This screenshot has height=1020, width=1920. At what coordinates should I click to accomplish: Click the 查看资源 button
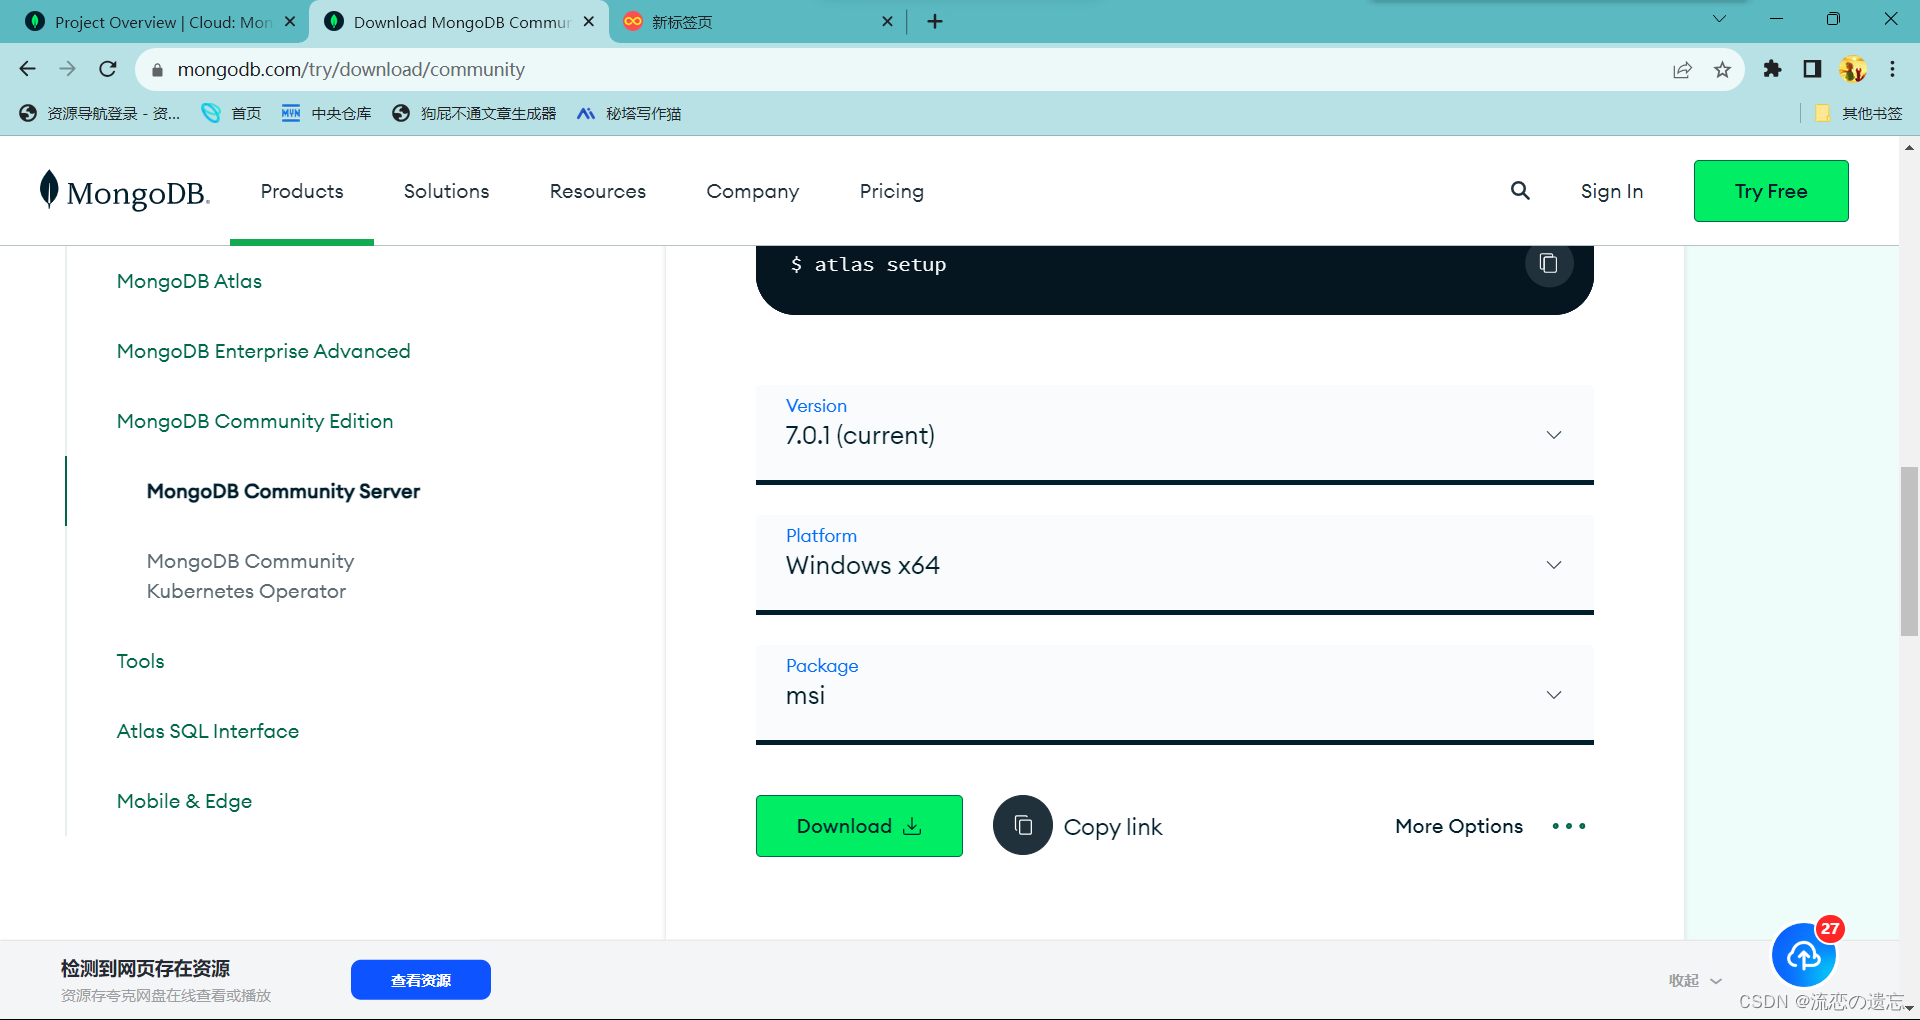click(421, 980)
